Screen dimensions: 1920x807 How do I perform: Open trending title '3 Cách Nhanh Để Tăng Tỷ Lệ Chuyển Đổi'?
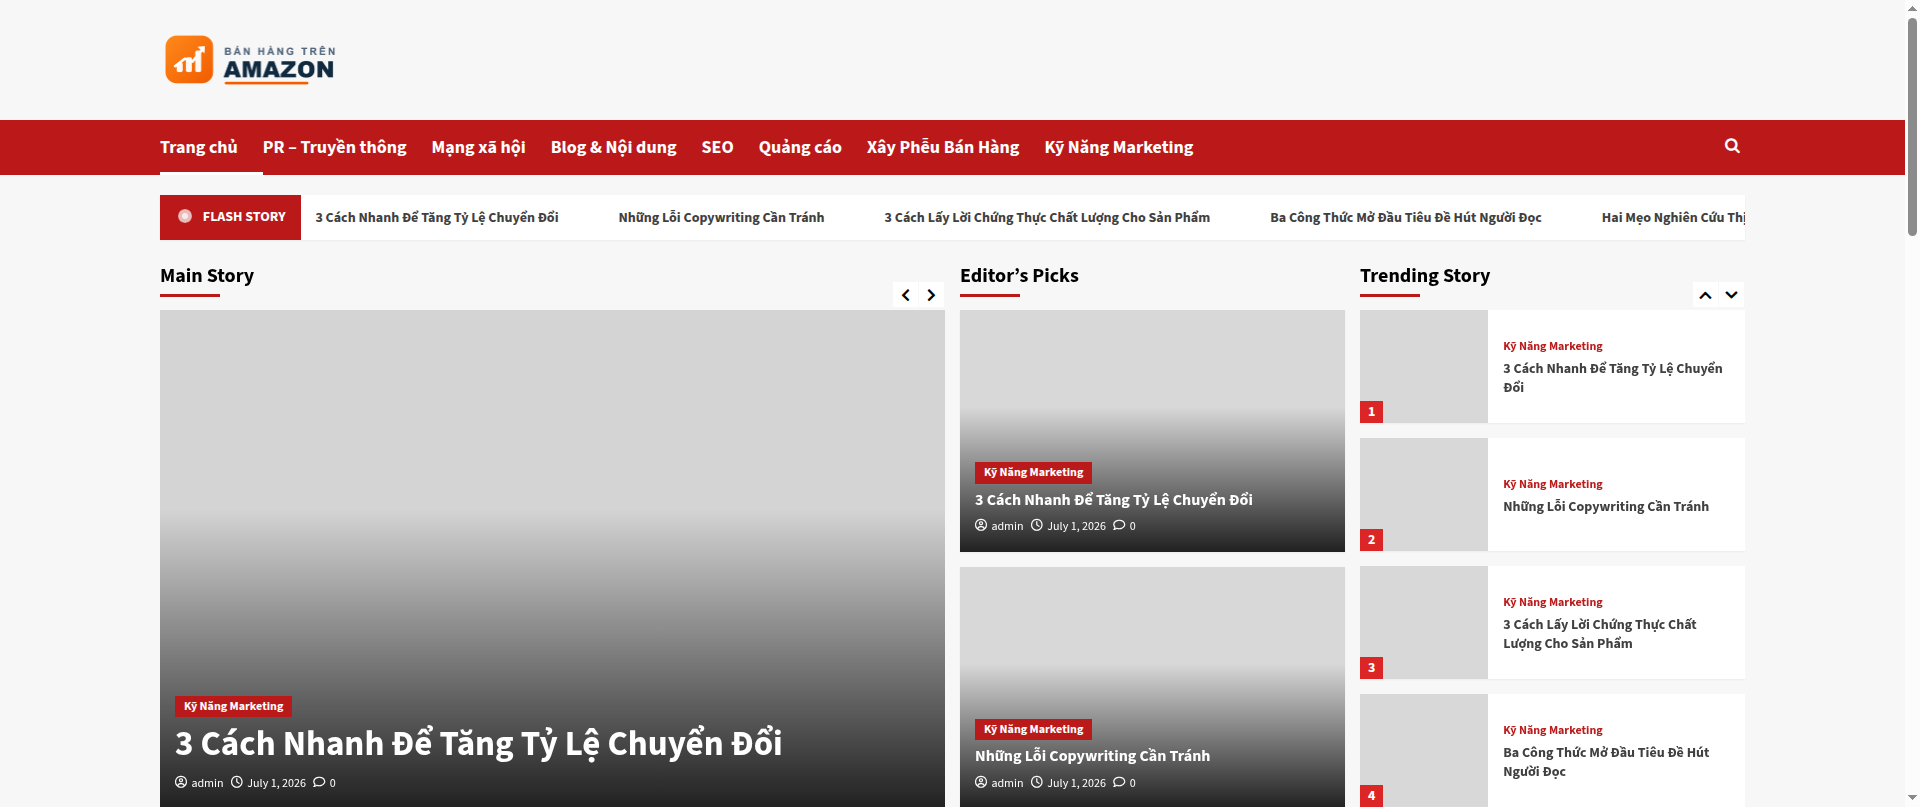click(x=1612, y=378)
